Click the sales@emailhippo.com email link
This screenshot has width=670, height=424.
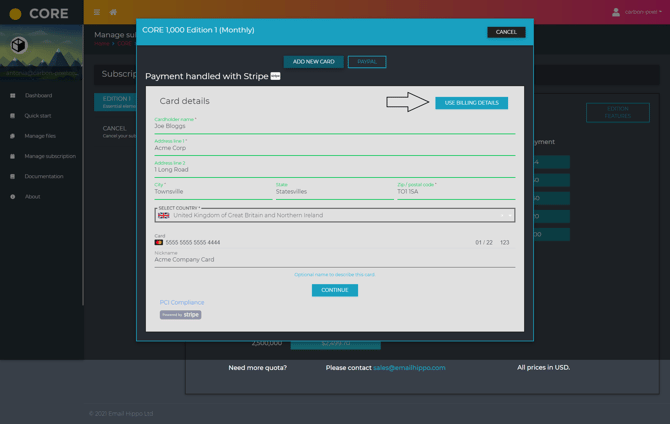[x=409, y=368]
